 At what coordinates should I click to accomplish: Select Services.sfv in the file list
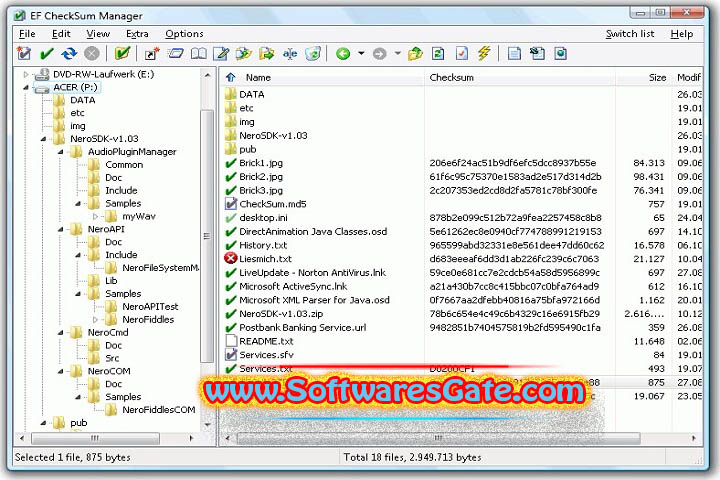(266, 355)
